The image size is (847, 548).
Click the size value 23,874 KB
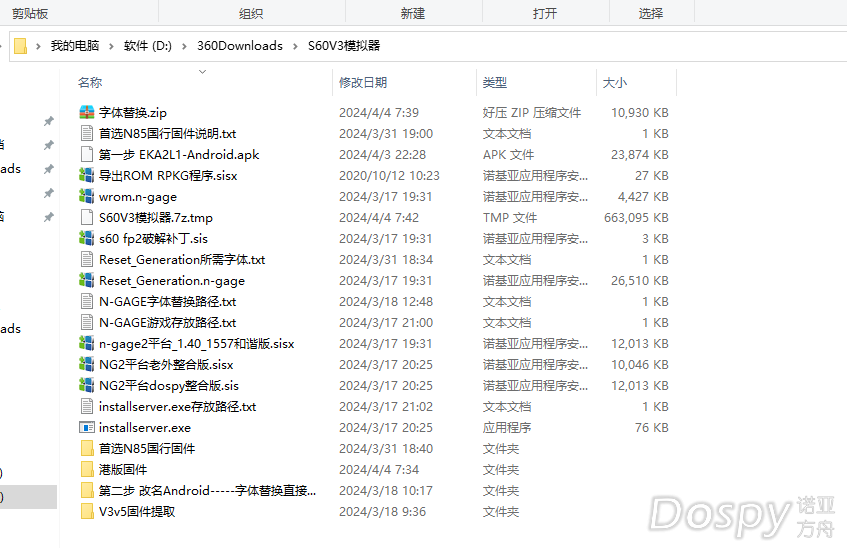tap(640, 155)
